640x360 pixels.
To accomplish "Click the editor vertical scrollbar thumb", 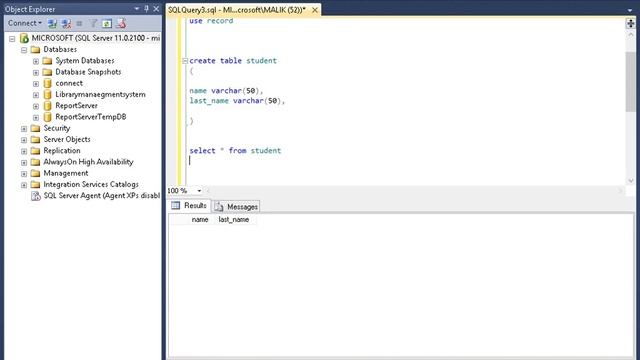I will point(631,81).
